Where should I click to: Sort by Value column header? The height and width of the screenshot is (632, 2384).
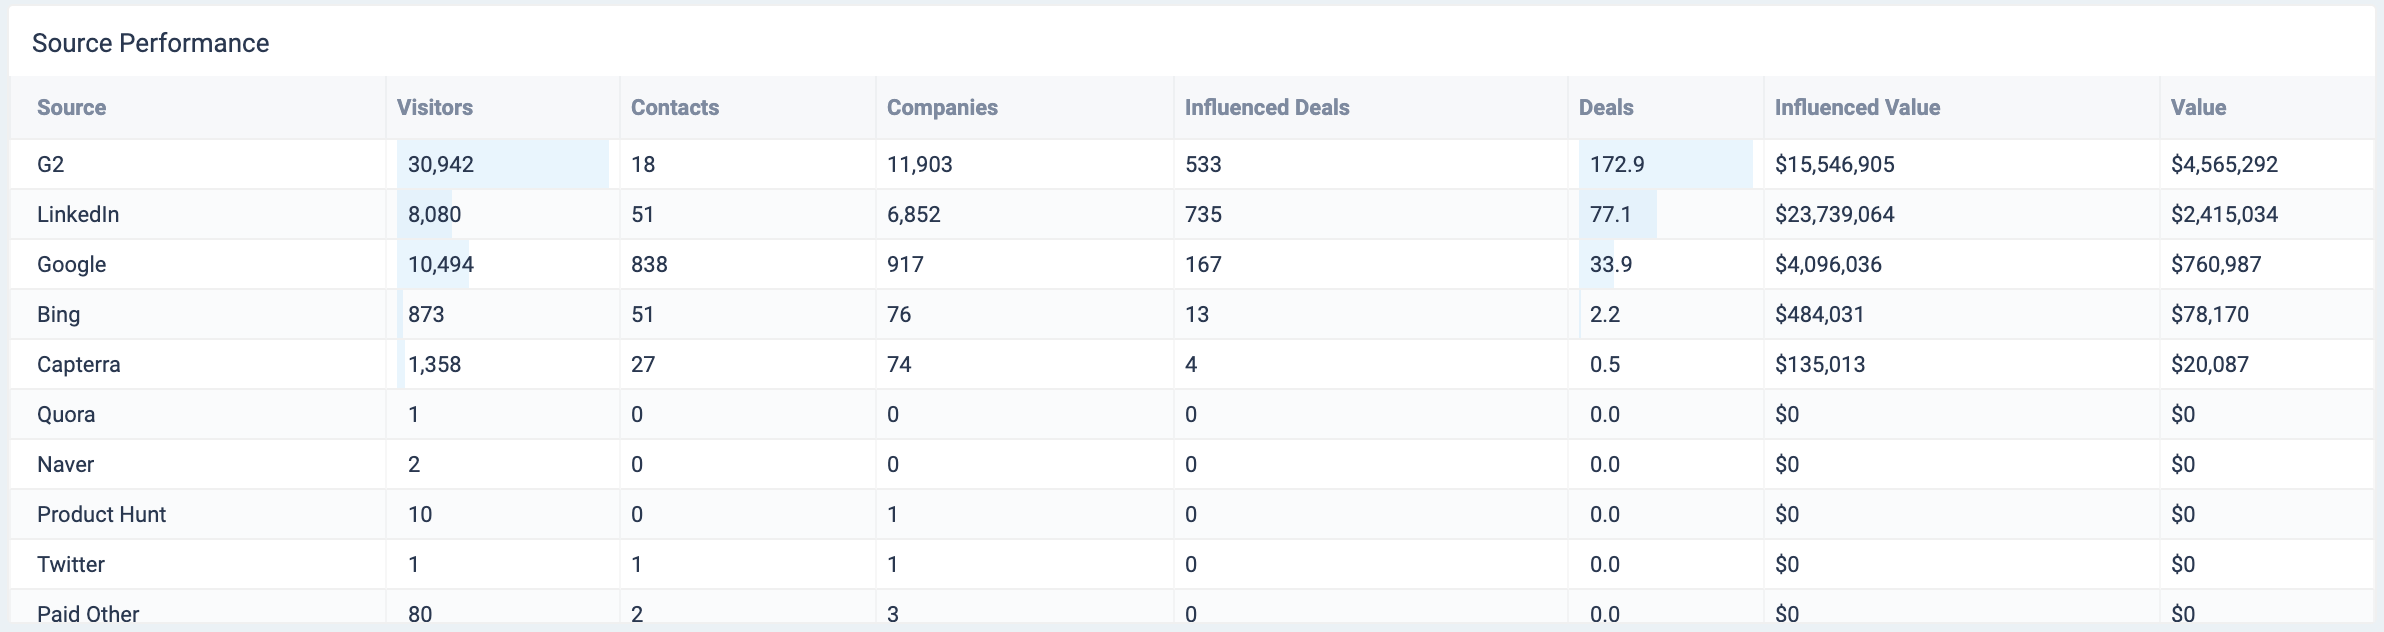[2197, 108]
